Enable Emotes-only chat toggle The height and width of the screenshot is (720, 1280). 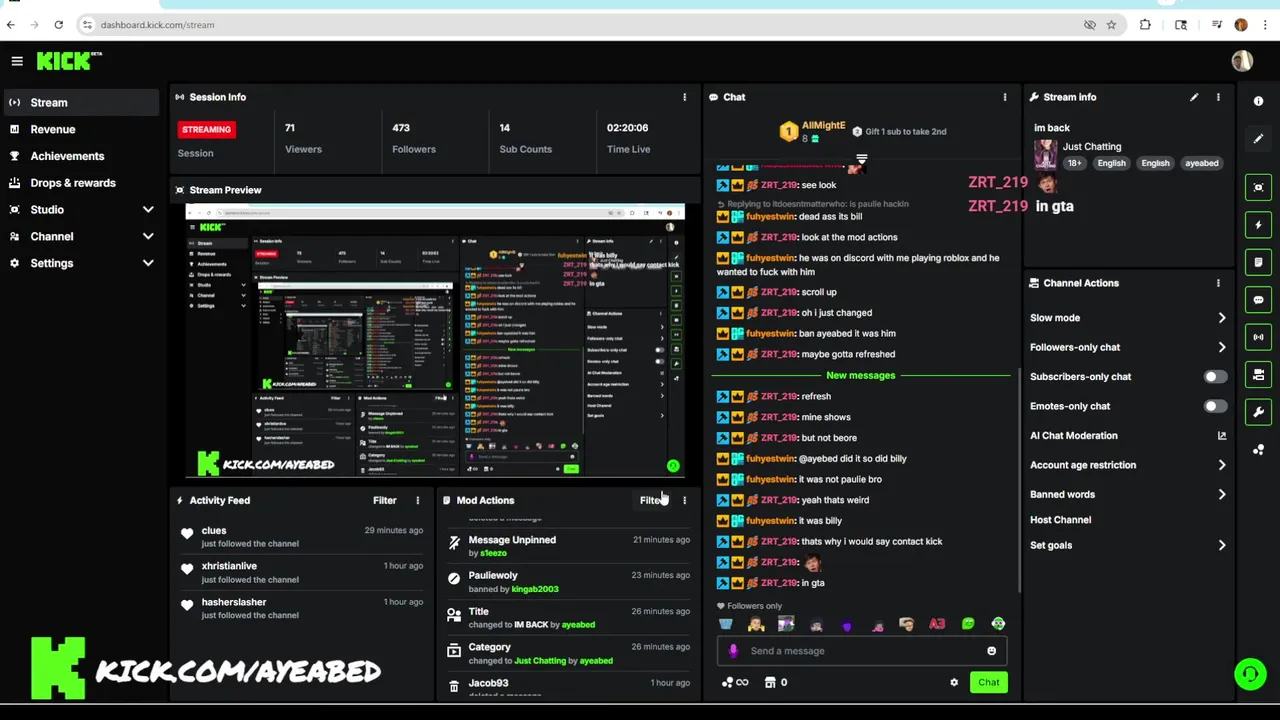coord(1214,406)
